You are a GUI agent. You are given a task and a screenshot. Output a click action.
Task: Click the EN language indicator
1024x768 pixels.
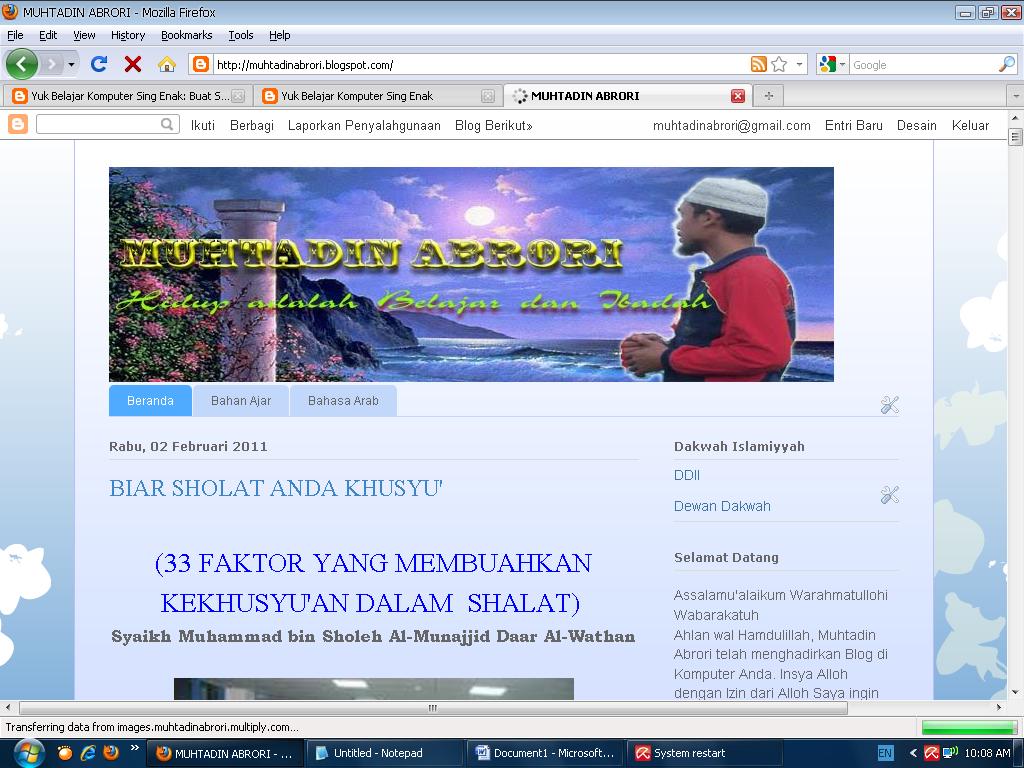[x=885, y=754]
